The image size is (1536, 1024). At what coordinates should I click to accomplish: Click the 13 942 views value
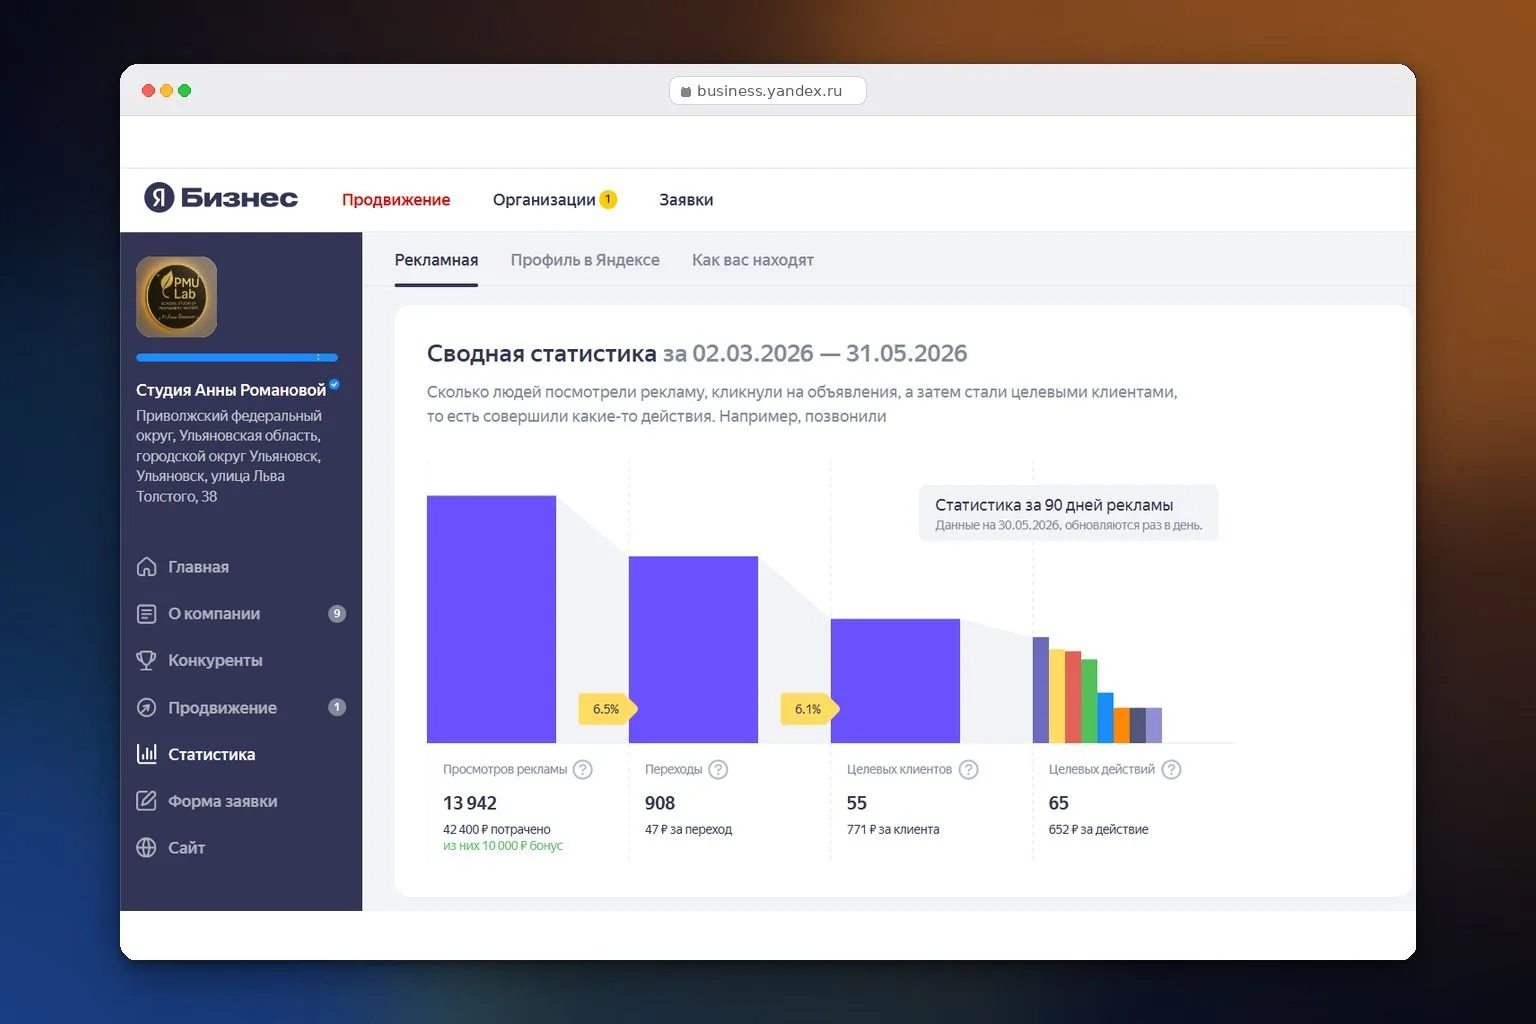coord(470,803)
